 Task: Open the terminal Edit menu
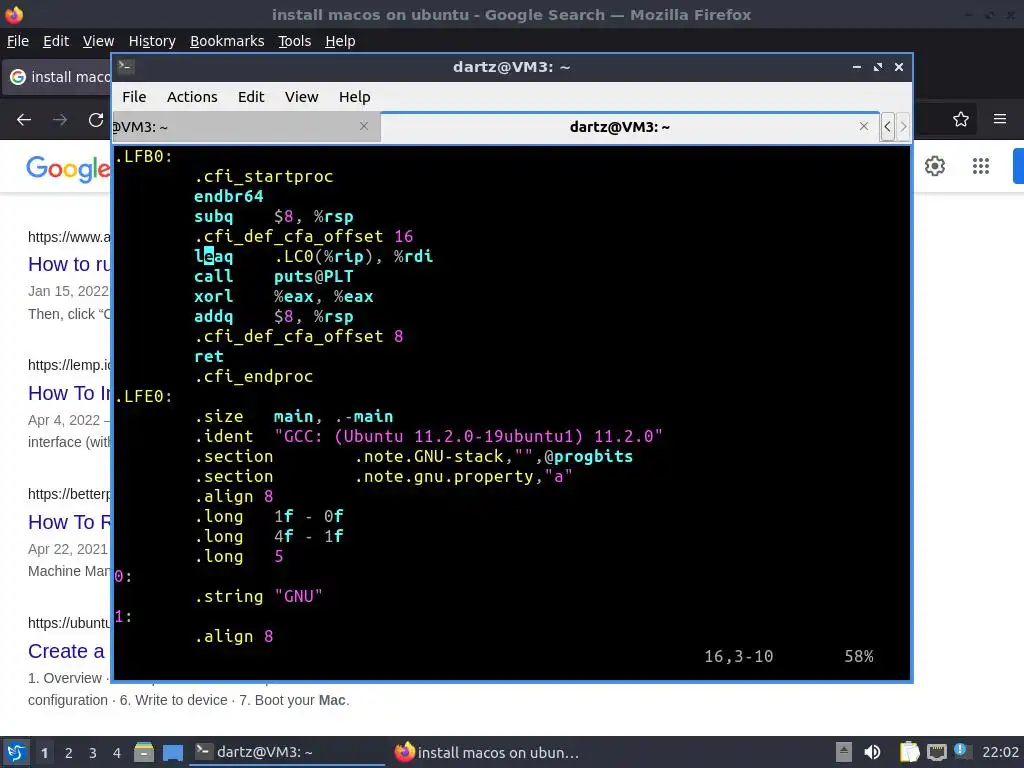[251, 97]
